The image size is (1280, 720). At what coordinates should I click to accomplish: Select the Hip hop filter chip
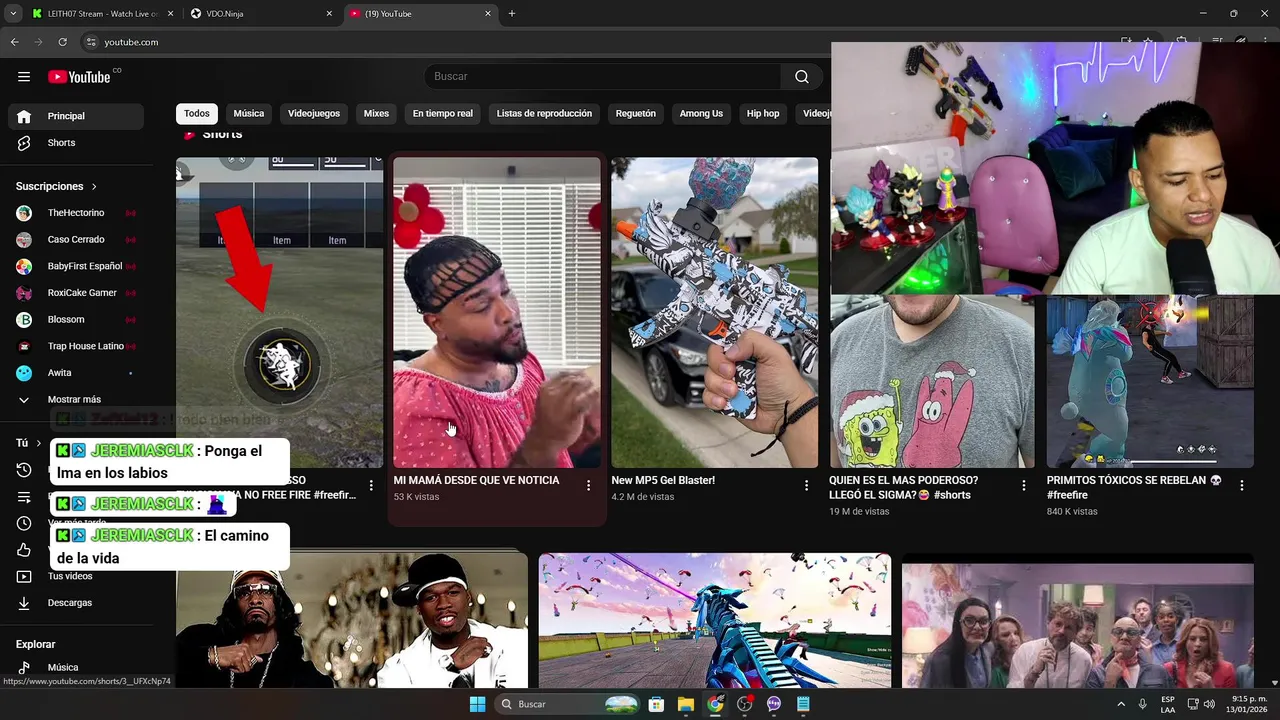763,114
